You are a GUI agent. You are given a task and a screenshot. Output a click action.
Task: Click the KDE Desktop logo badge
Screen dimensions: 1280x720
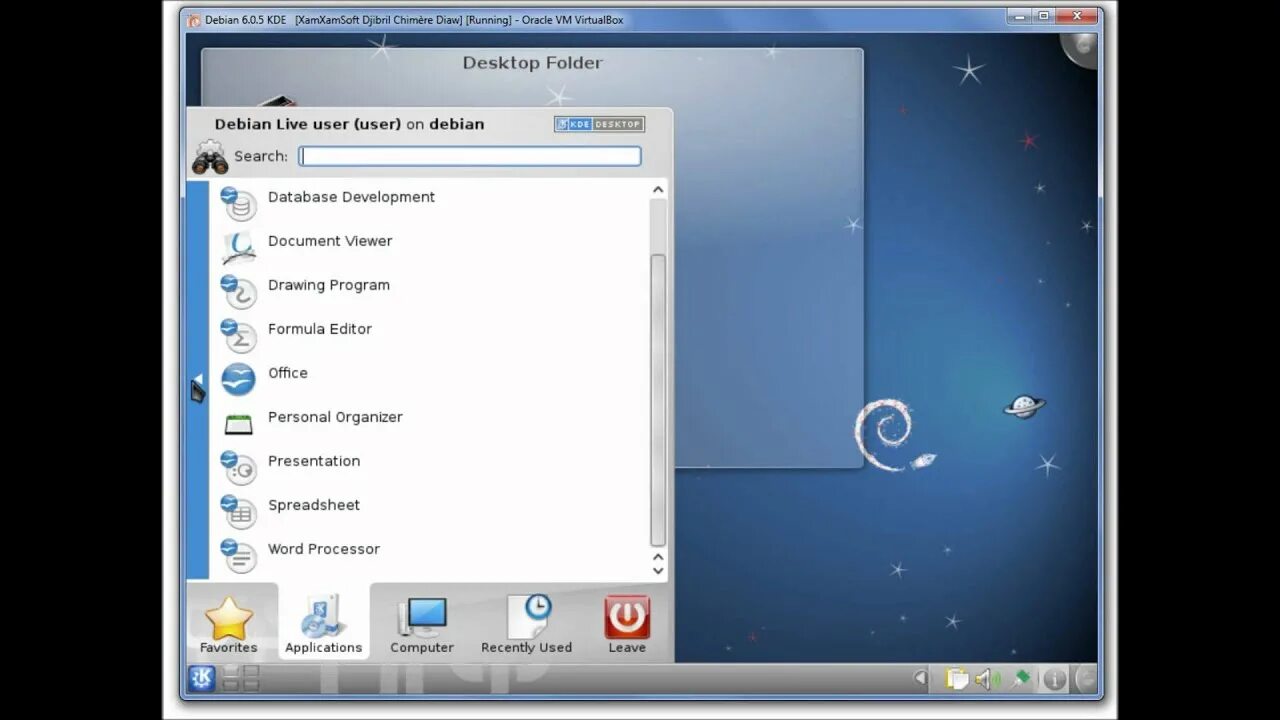[600, 124]
